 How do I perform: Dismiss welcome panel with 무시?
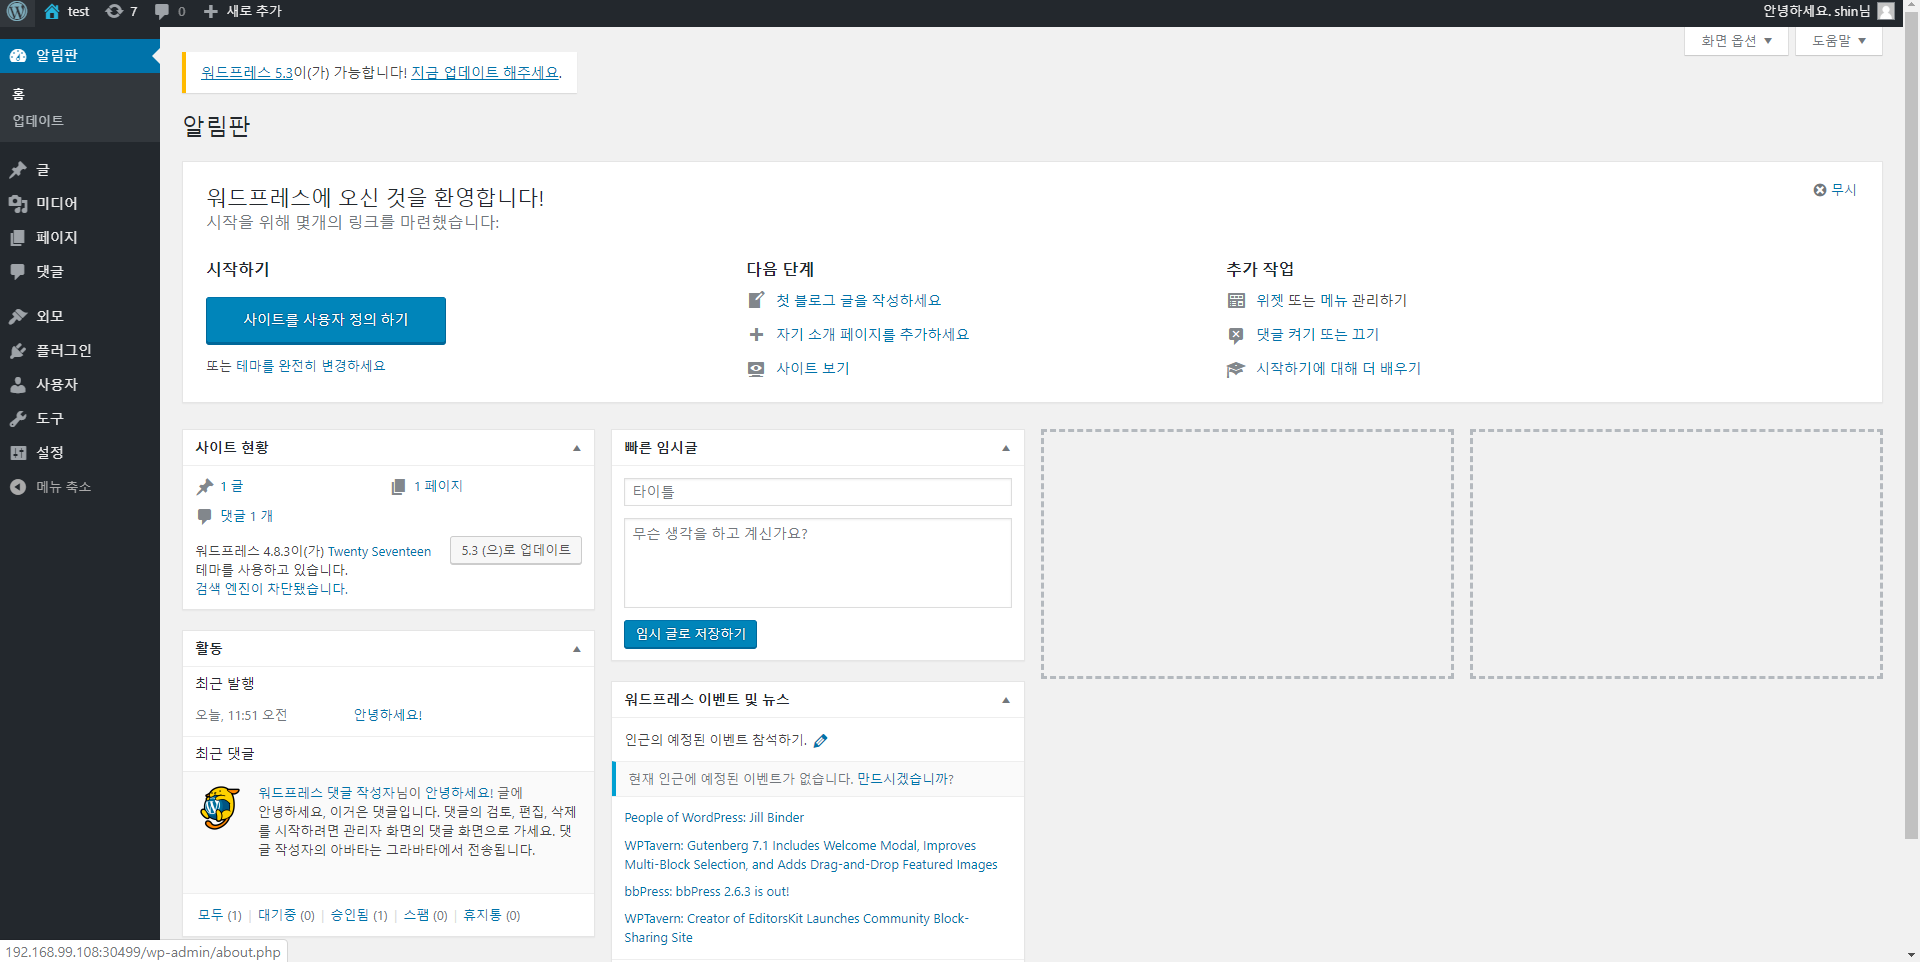pyautogui.click(x=1835, y=190)
